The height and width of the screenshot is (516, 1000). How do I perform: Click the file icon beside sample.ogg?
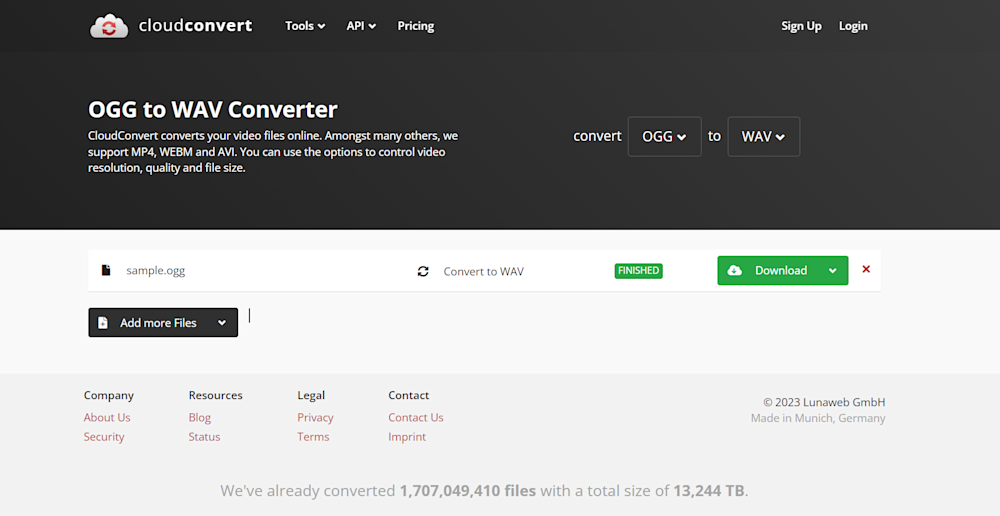point(106,270)
